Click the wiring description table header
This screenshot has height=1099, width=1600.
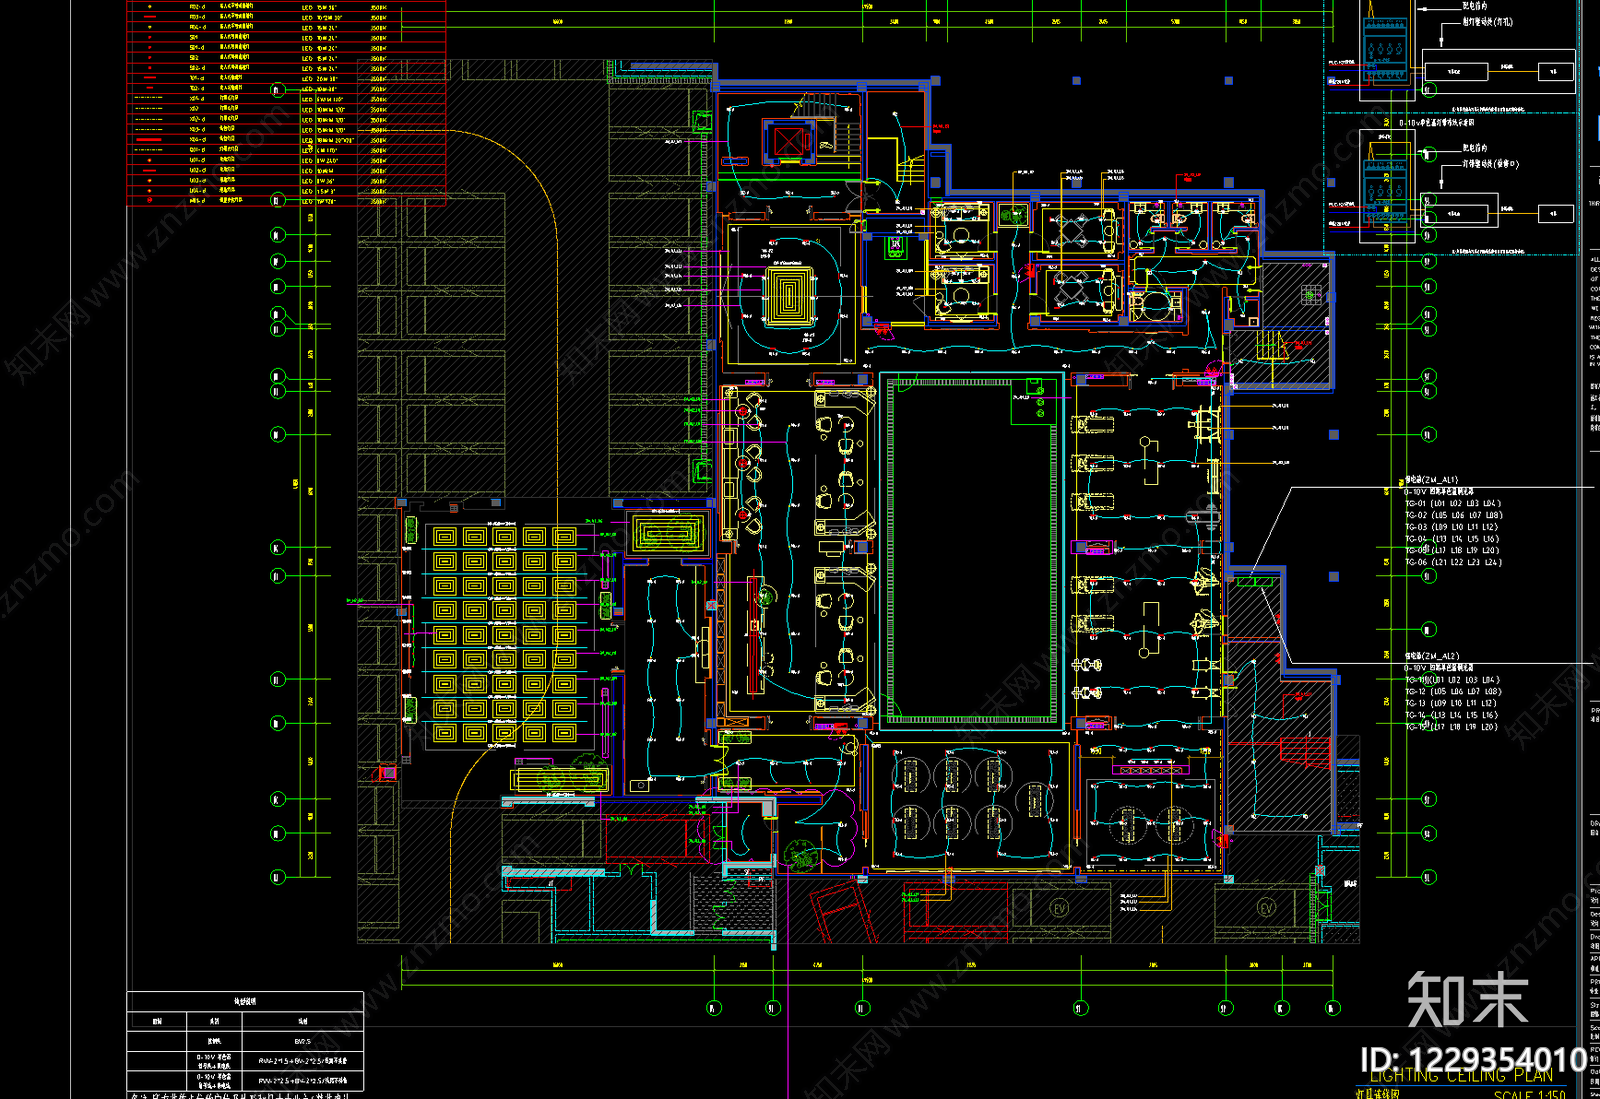(x=245, y=1000)
